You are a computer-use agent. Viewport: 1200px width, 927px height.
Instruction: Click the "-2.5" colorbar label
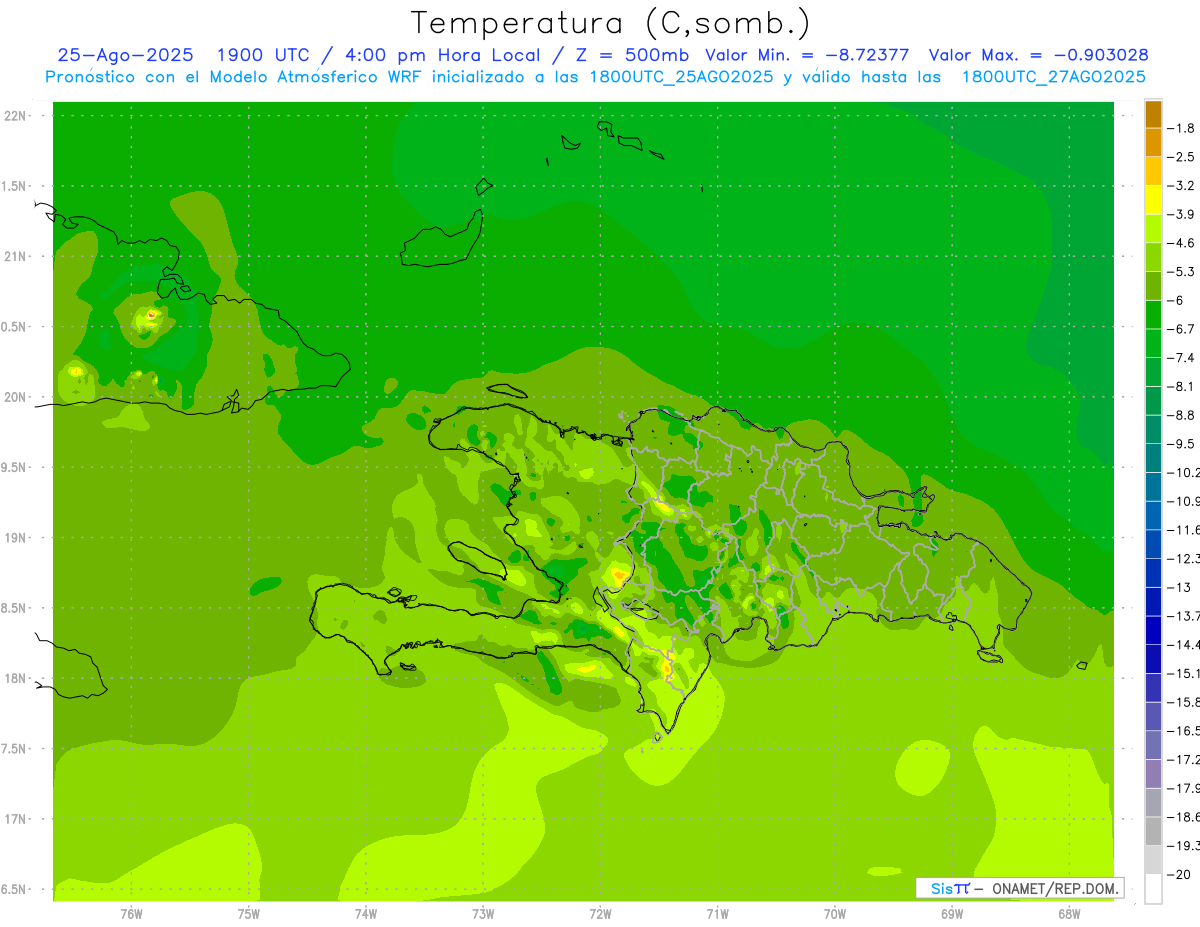pos(1182,157)
